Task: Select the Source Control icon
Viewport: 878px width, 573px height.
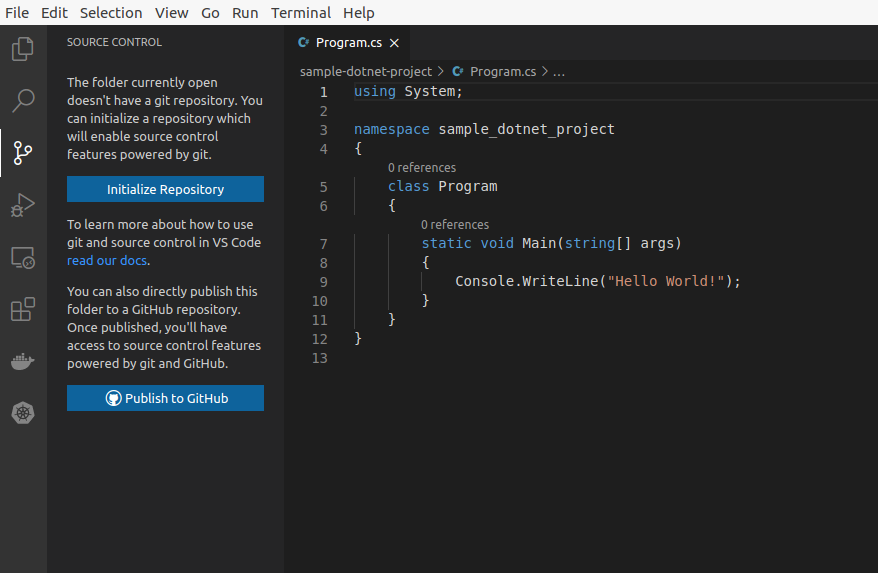Action: tap(22, 153)
